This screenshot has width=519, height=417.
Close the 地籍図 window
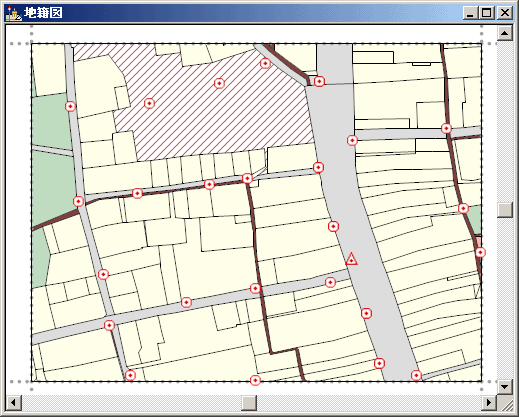(505, 13)
